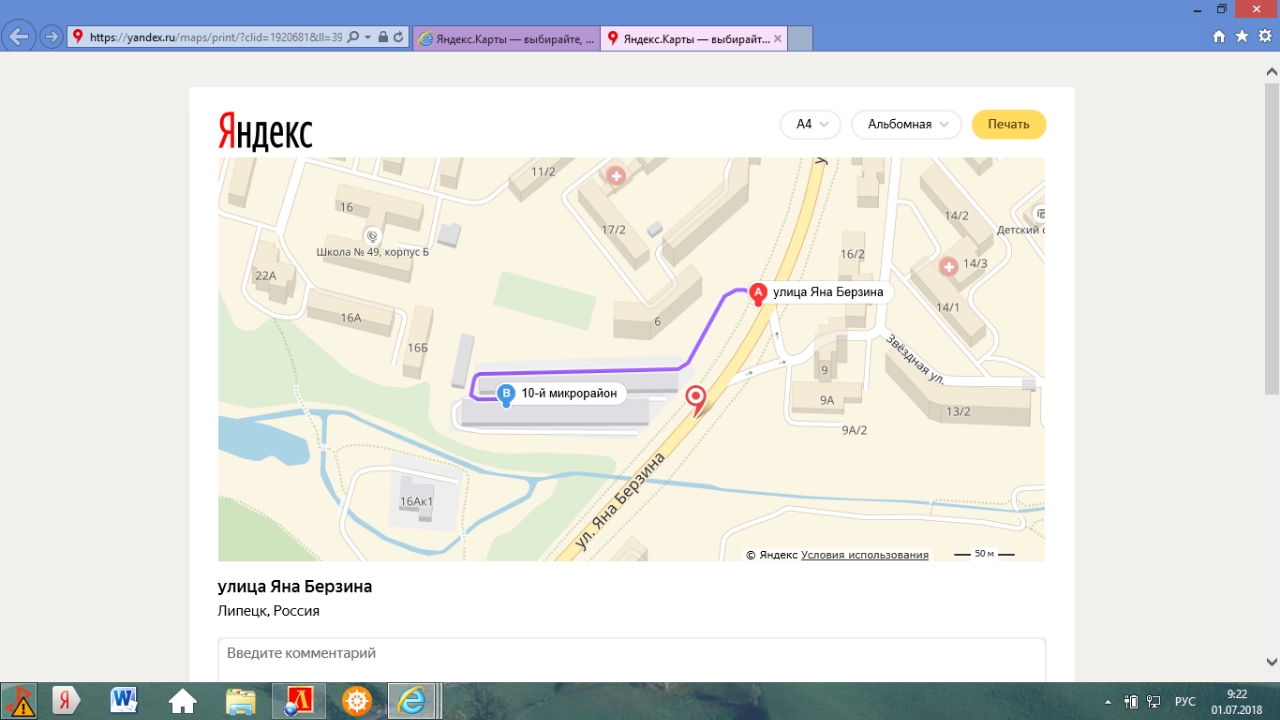Open the orange ship wheel app in taskbar
Viewport: 1280px width, 720px height.
357,701
